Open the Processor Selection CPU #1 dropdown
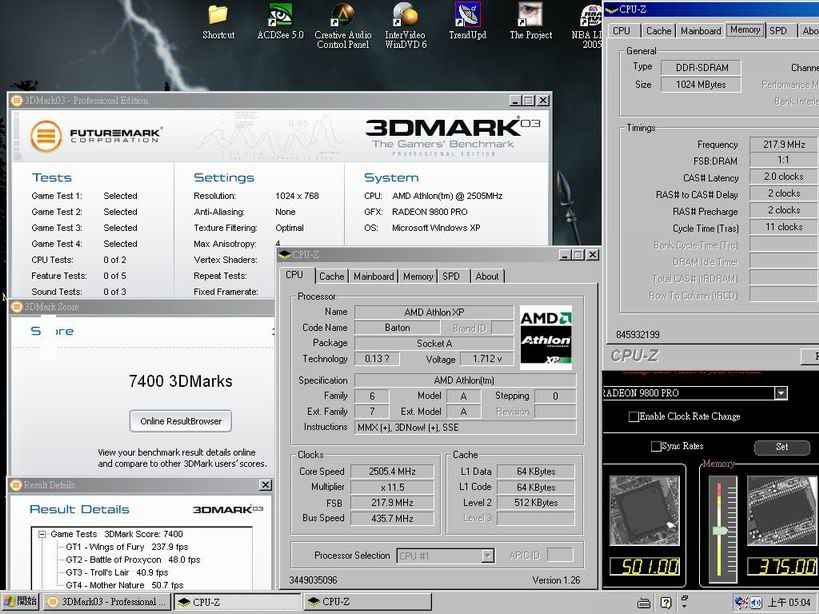Screen dimensions: 819x614 coord(487,556)
